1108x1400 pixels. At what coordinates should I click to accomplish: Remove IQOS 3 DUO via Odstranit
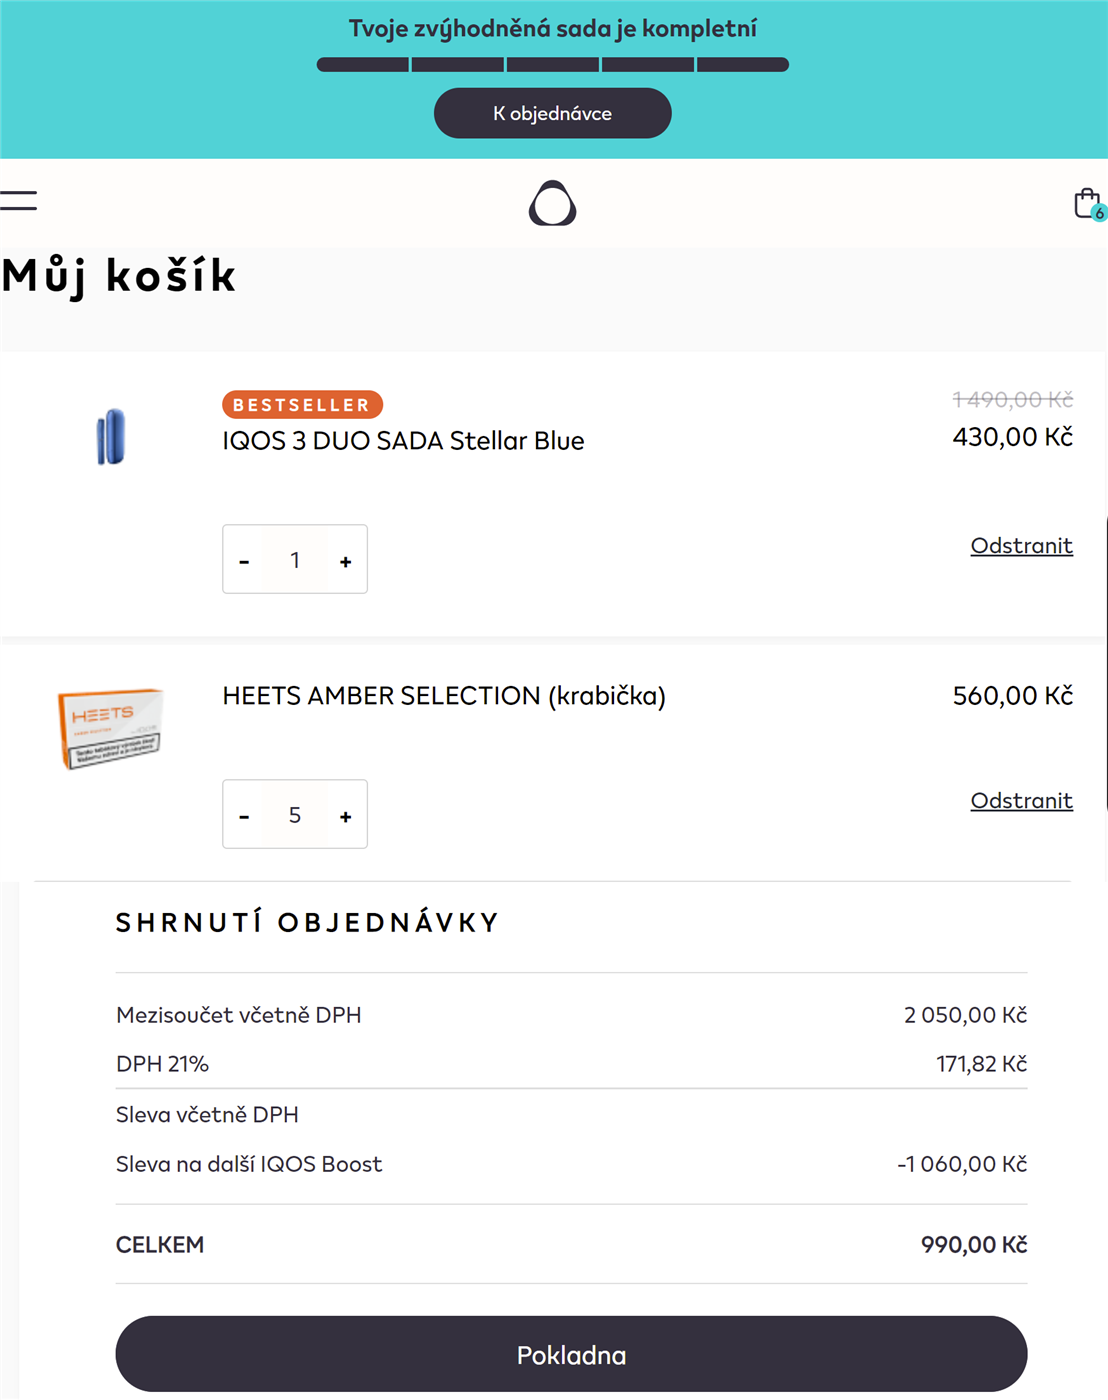pyautogui.click(x=1021, y=545)
